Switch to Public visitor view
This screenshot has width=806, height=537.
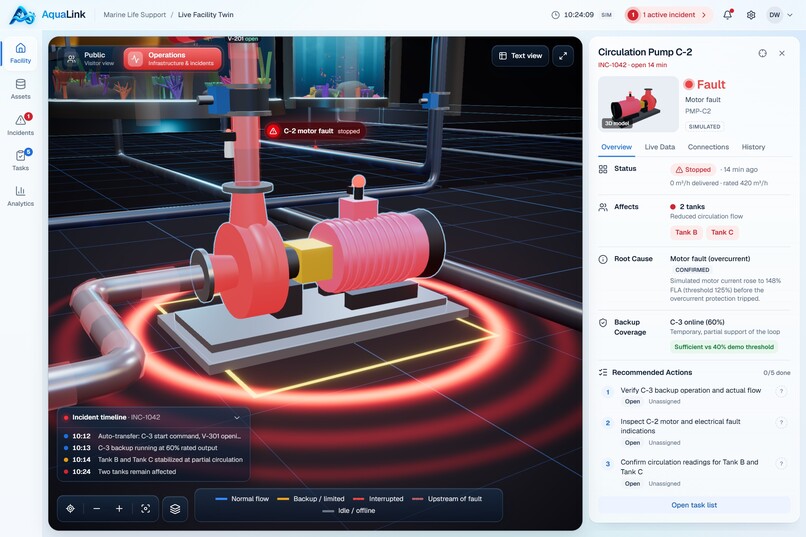(x=91, y=59)
